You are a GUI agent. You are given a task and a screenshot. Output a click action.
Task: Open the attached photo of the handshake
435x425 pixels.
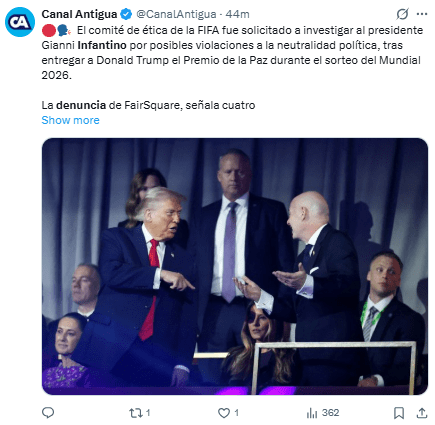235,266
